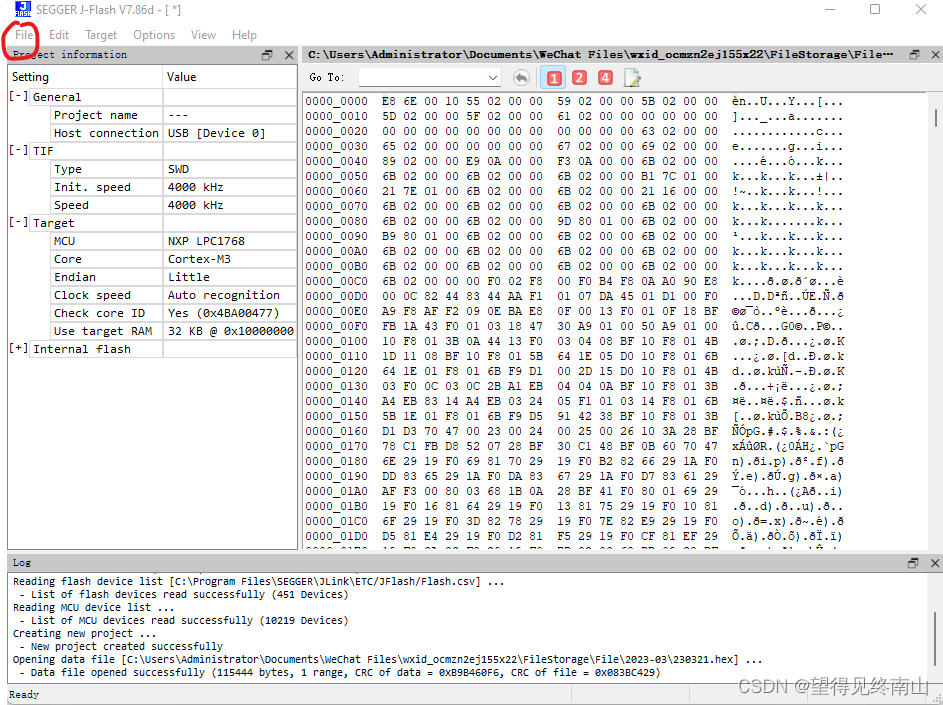
Task: Minimize the J-Flash window
Action: [829, 9]
